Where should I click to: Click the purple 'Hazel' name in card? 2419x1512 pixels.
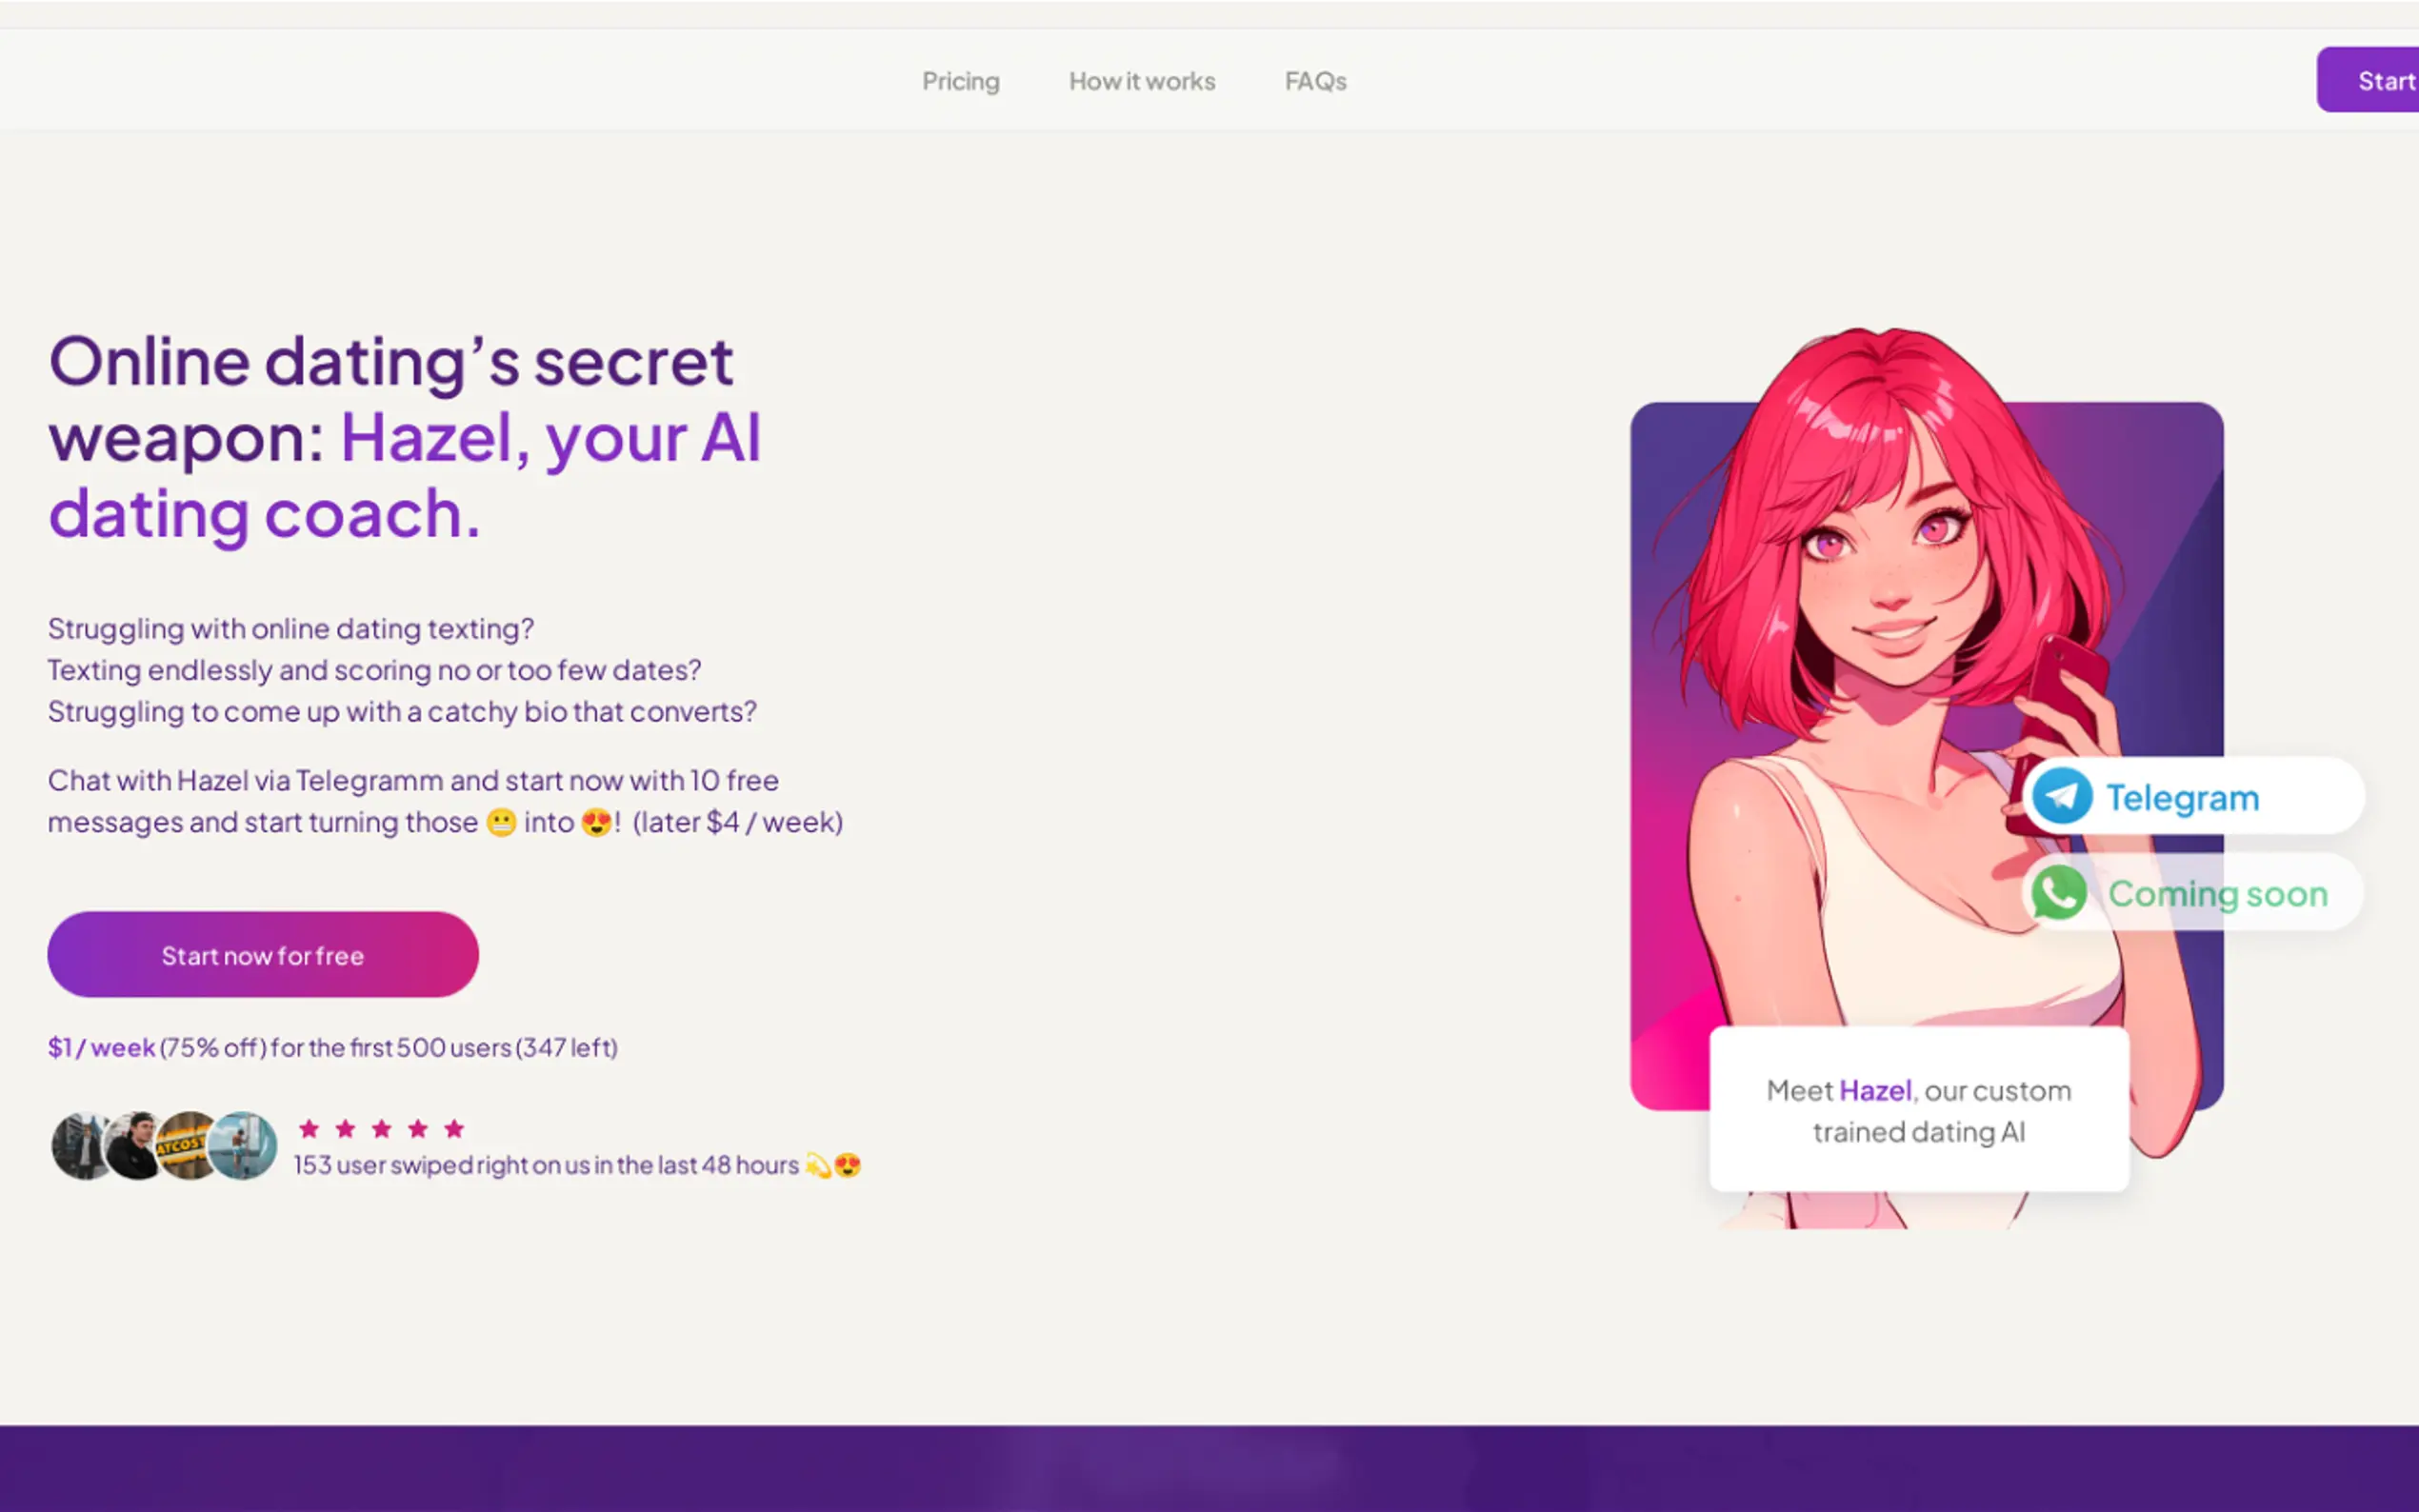coord(1874,1091)
